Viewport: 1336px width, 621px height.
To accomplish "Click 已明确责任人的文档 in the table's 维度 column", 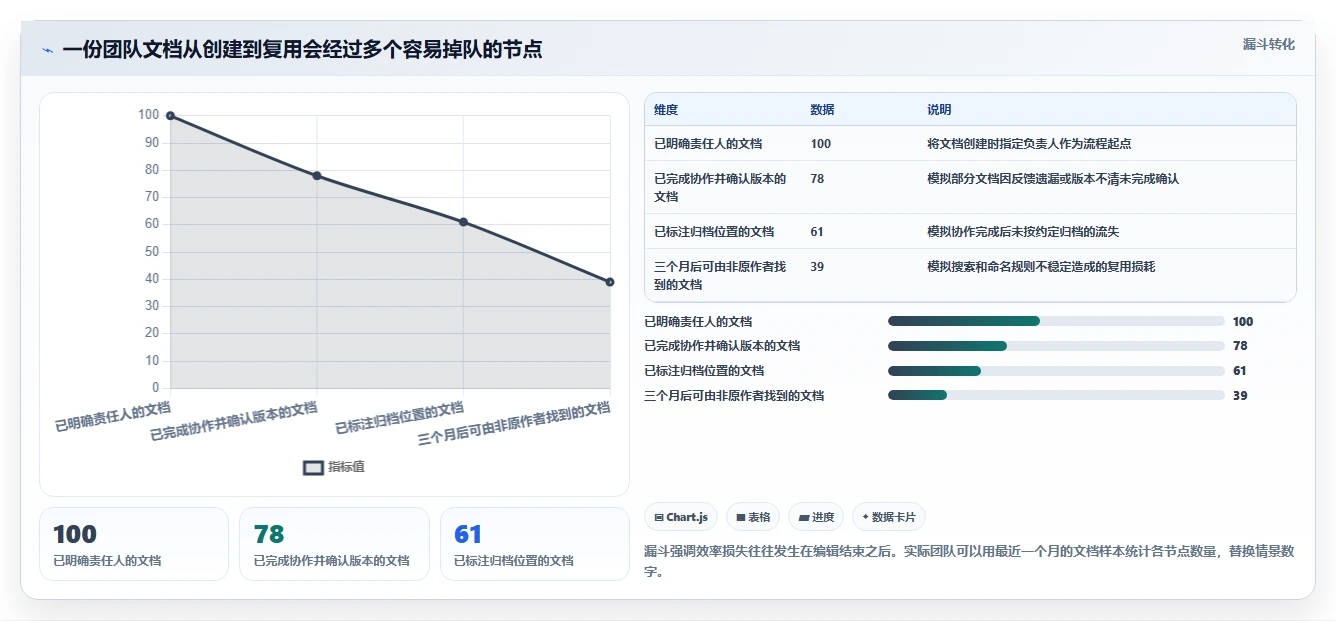I will (708, 144).
